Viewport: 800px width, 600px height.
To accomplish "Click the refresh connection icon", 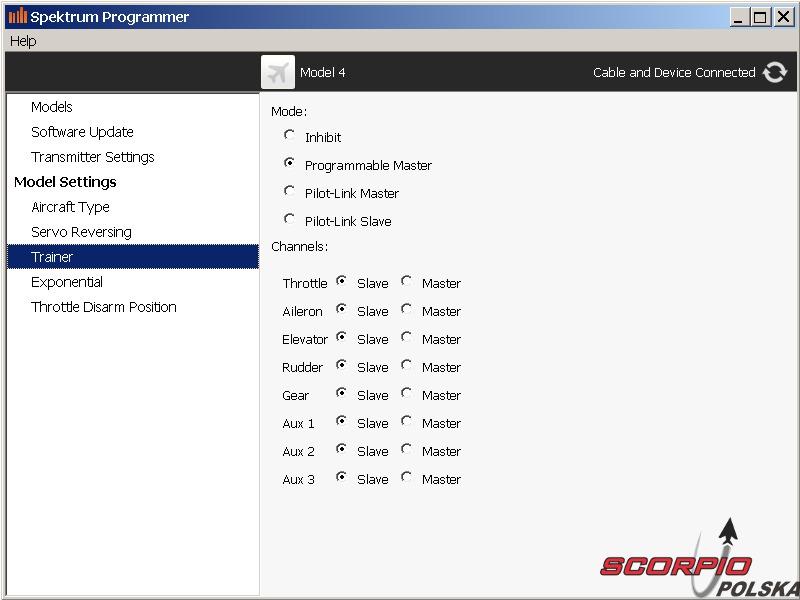I will click(x=775, y=72).
